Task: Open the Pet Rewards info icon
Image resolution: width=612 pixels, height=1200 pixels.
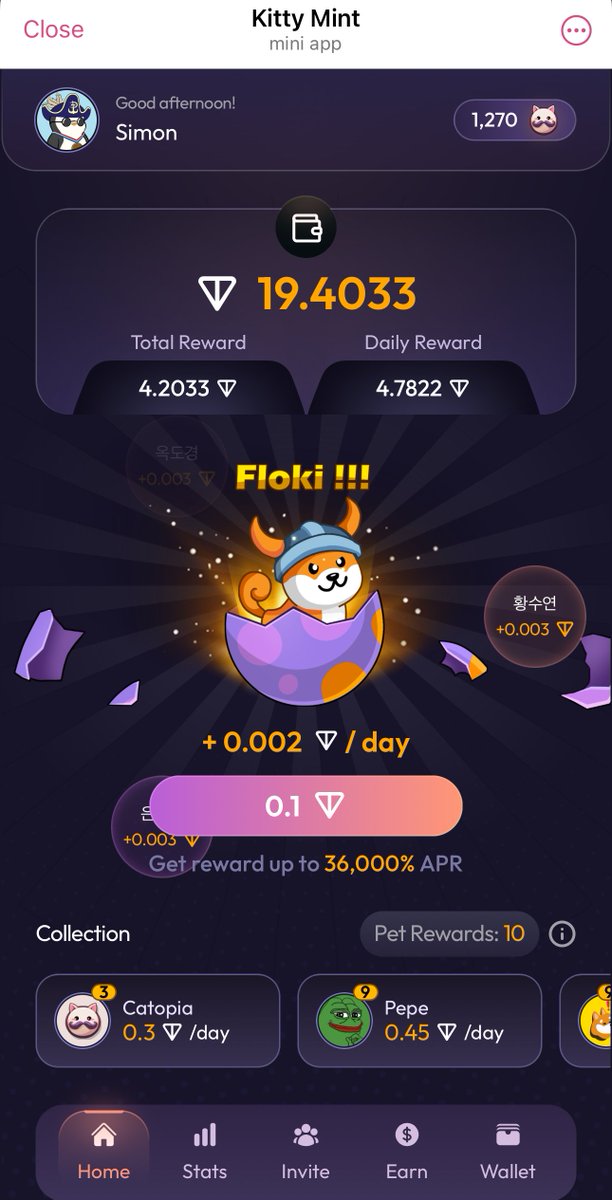Action: tap(562, 934)
